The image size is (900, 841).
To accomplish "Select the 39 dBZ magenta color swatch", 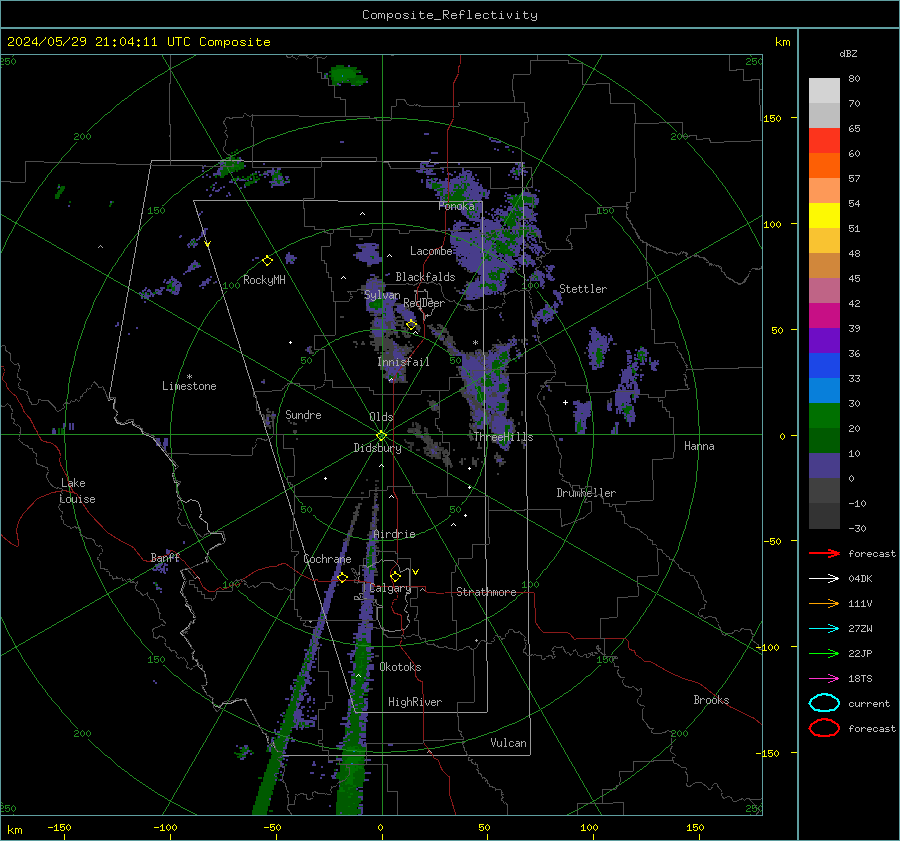I will [x=824, y=315].
